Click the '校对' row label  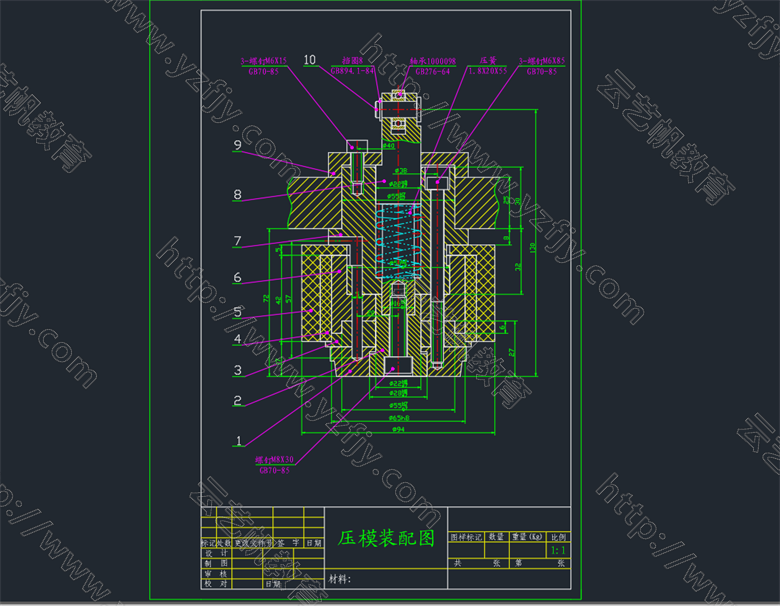[216, 584]
